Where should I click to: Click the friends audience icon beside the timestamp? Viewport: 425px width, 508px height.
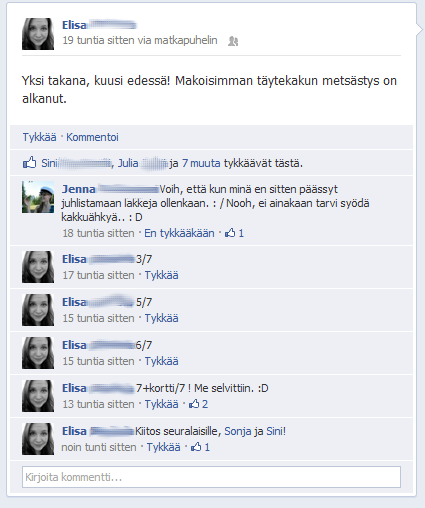(233, 41)
